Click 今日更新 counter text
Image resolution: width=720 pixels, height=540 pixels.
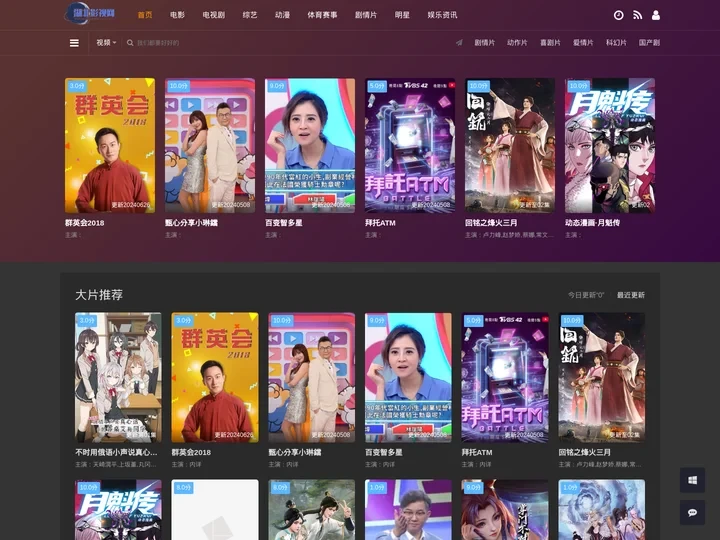(x=586, y=295)
